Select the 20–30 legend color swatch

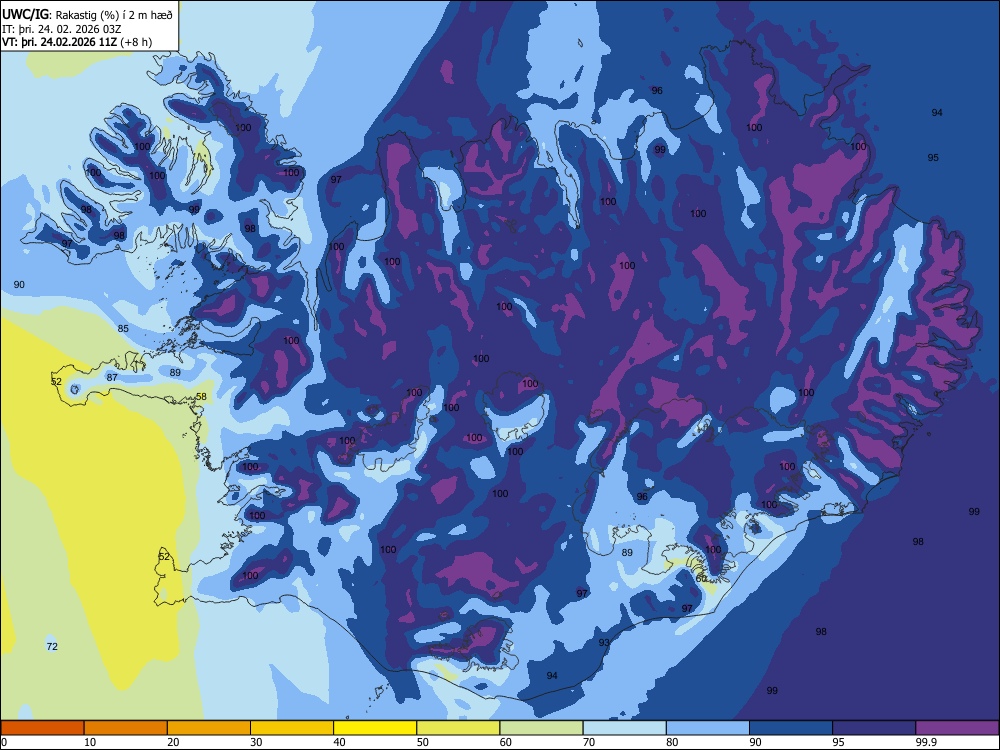pyautogui.click(x=209, y=728)
